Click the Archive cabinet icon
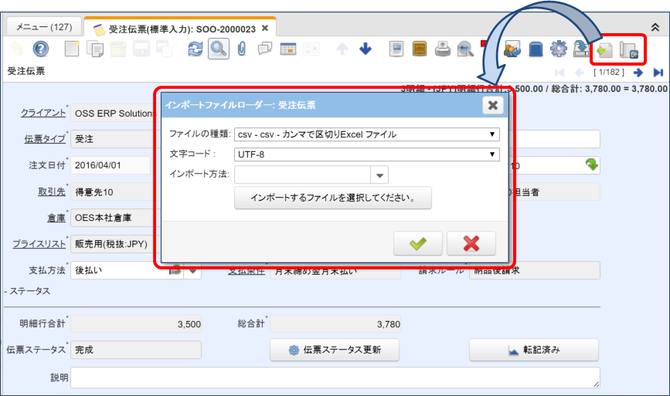 tap(419, 49)
